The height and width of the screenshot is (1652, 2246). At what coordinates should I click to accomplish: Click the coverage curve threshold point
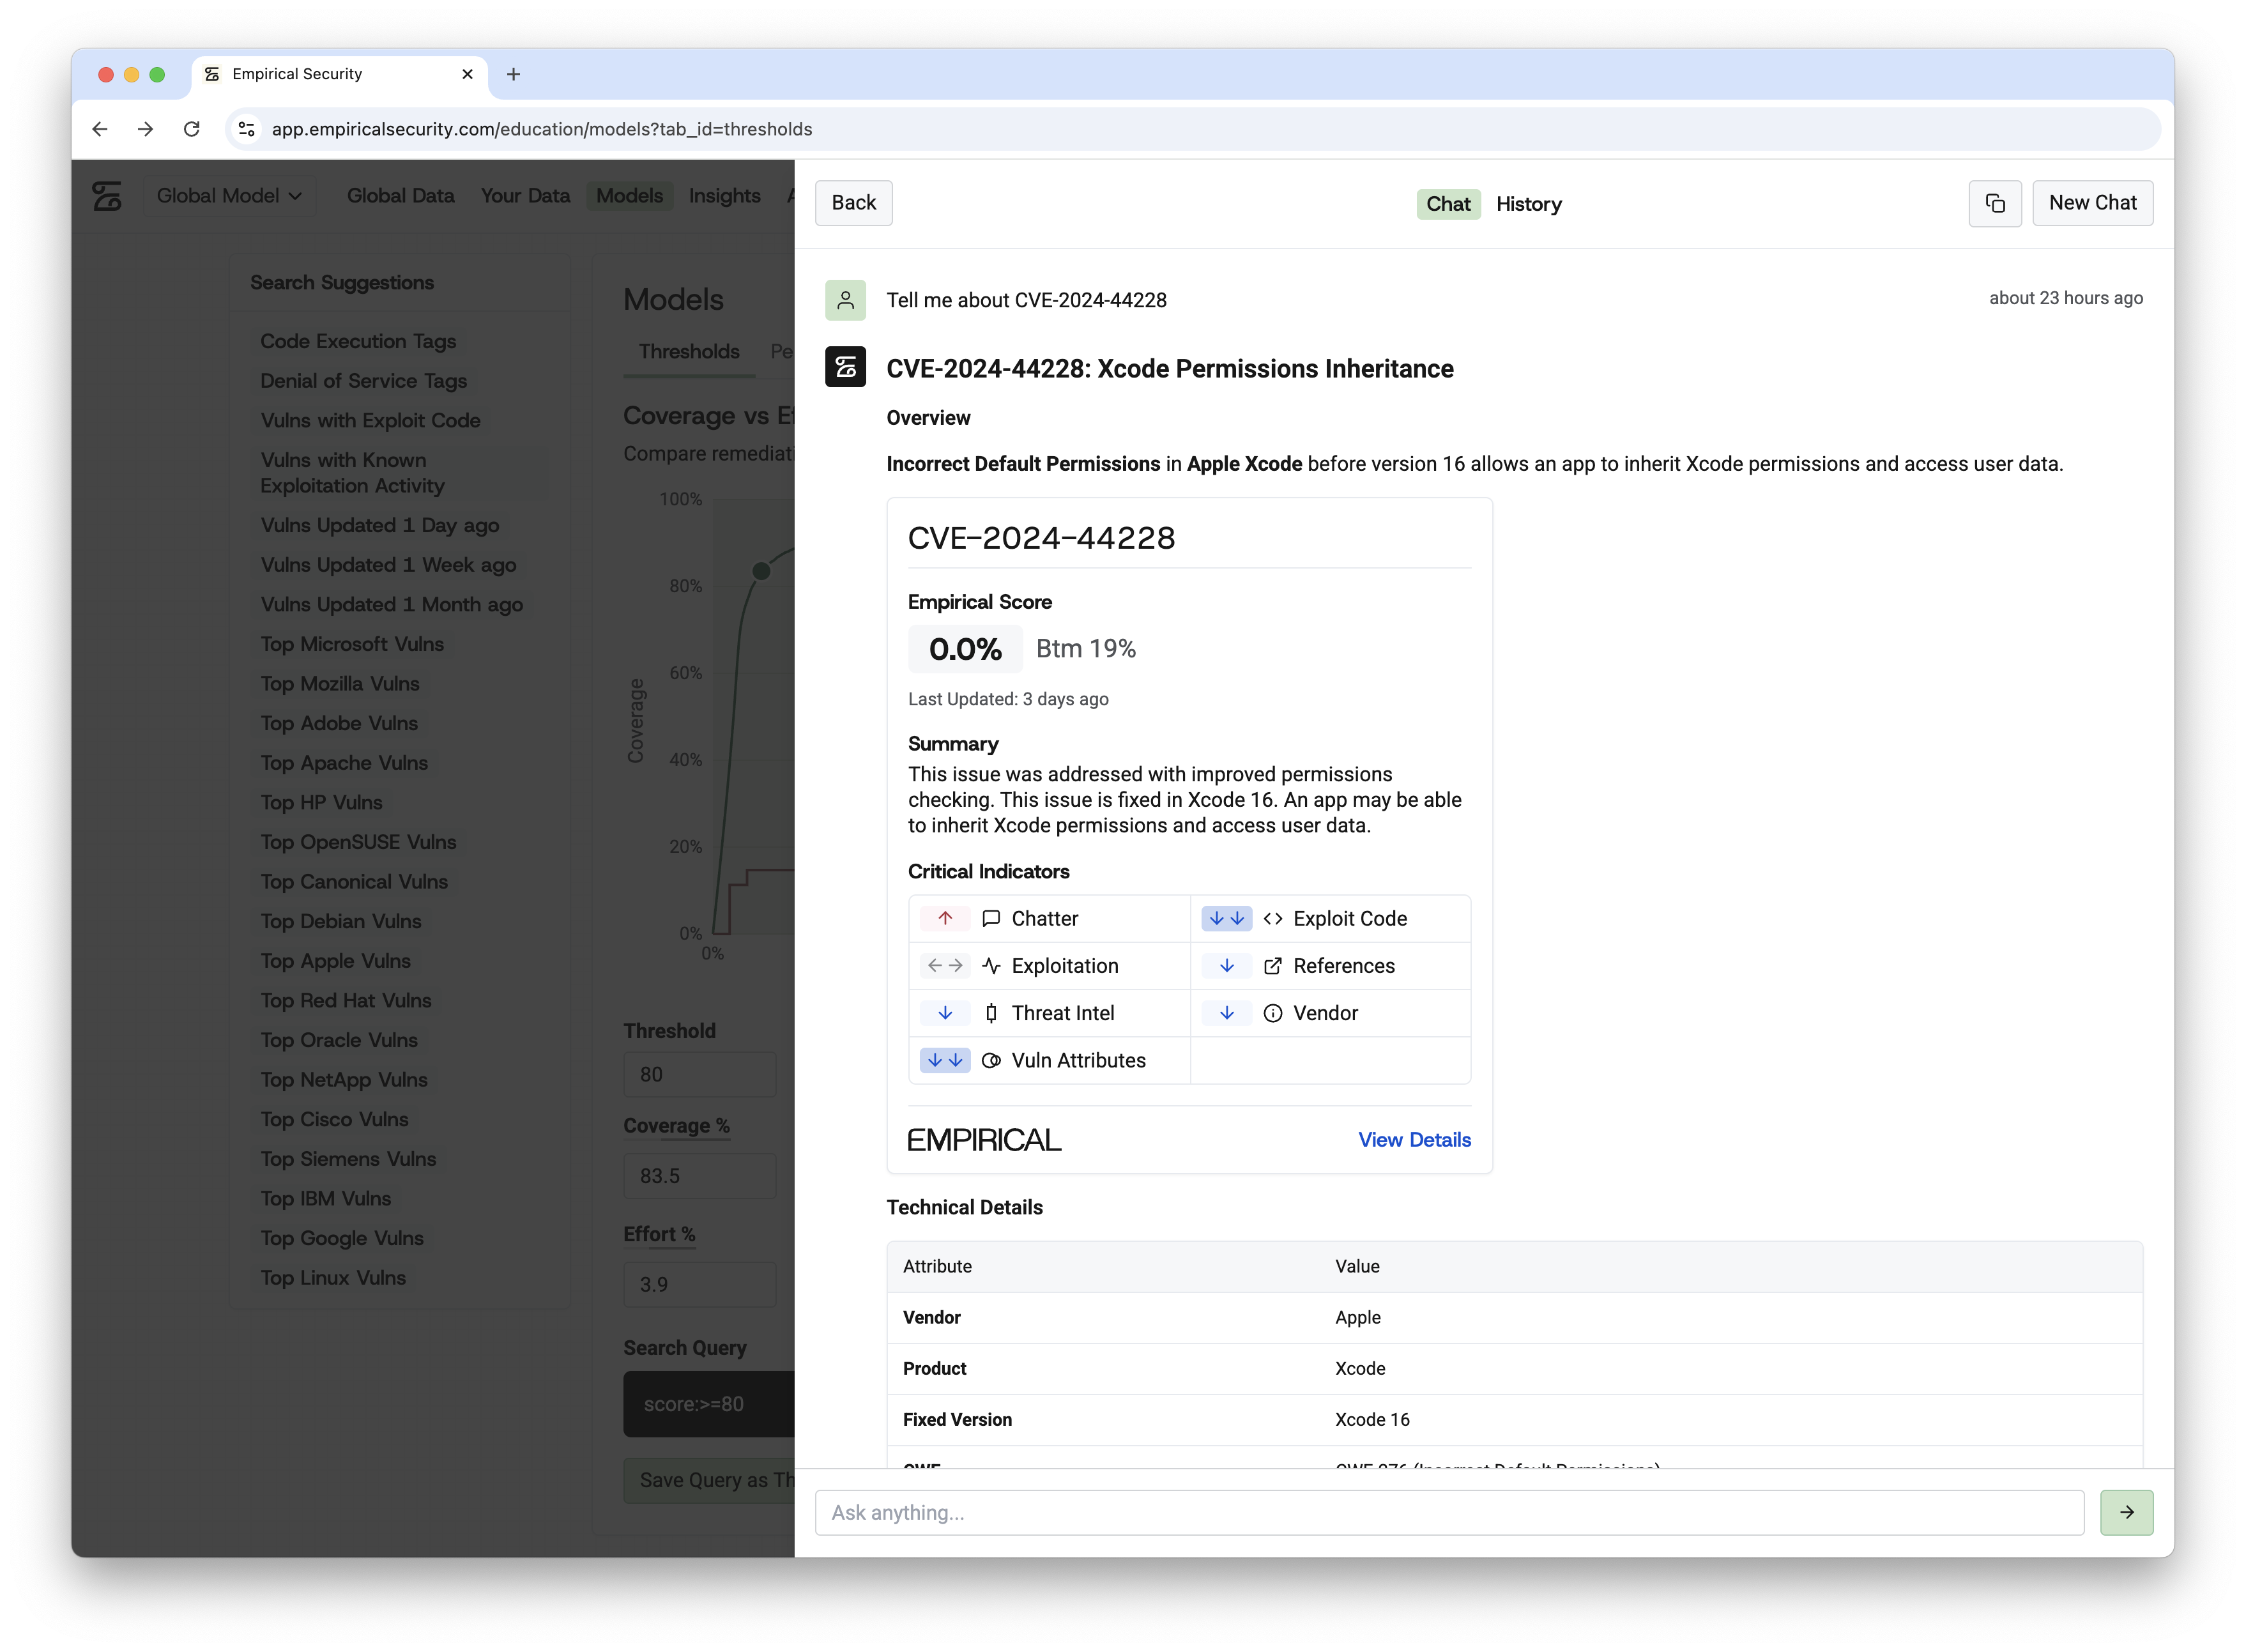[761, 571]
